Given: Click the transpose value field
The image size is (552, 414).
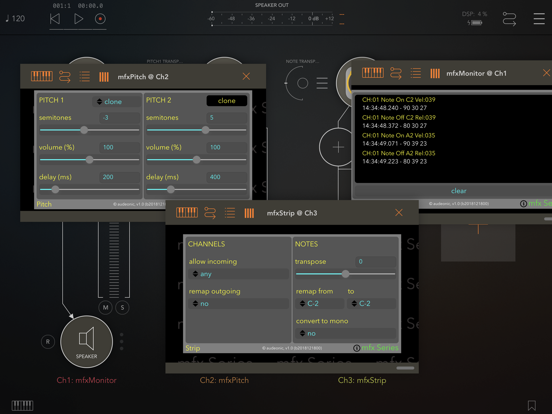Looking at the screenshot, I should [375, 262].
